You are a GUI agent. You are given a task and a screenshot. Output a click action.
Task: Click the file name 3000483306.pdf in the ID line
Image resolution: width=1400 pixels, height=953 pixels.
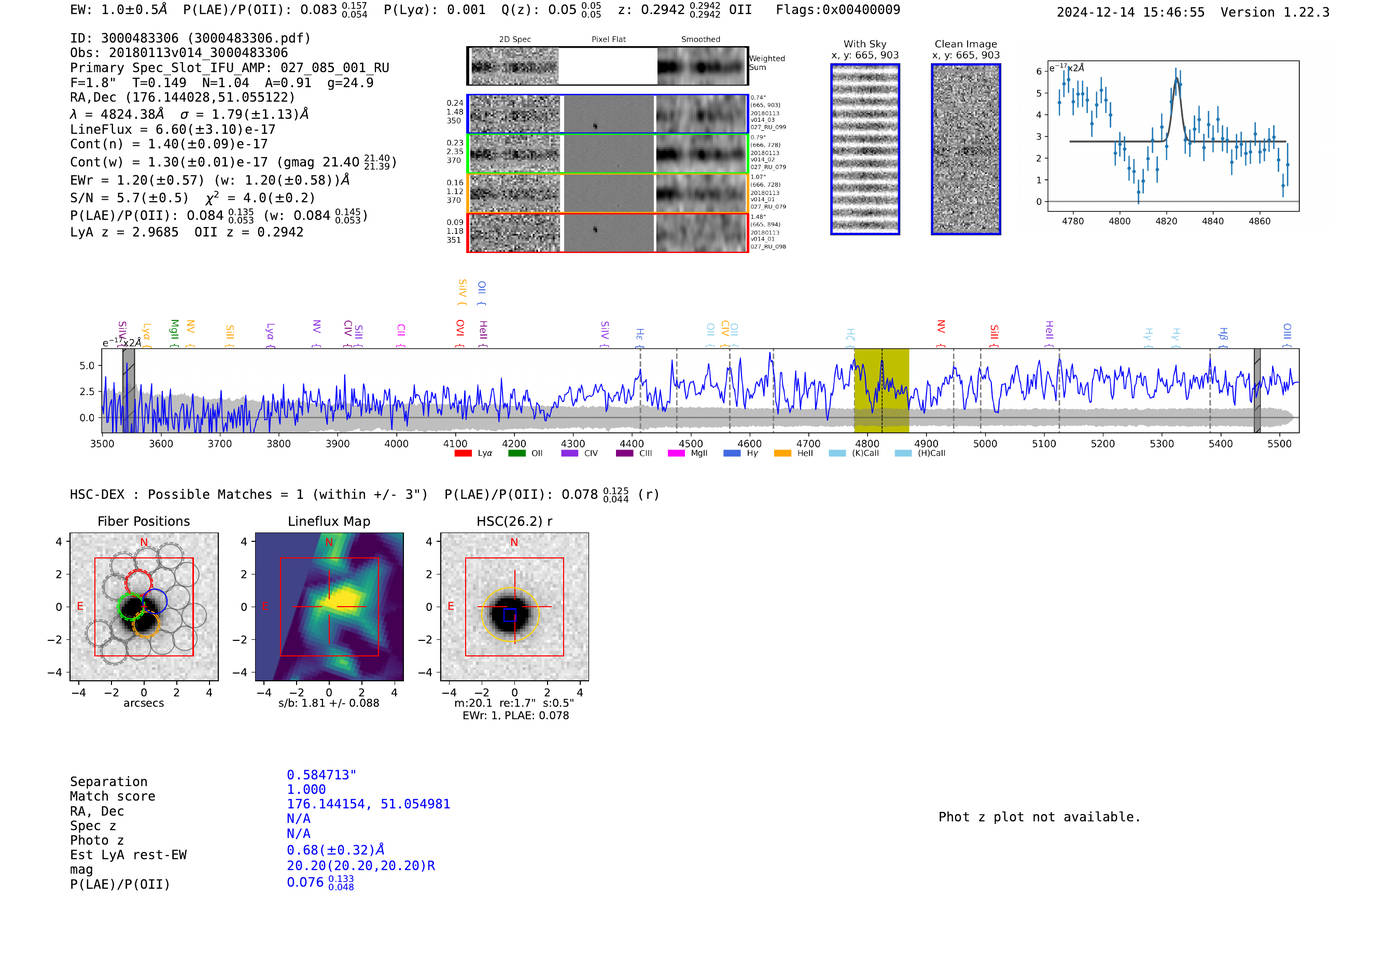(249, 38)
